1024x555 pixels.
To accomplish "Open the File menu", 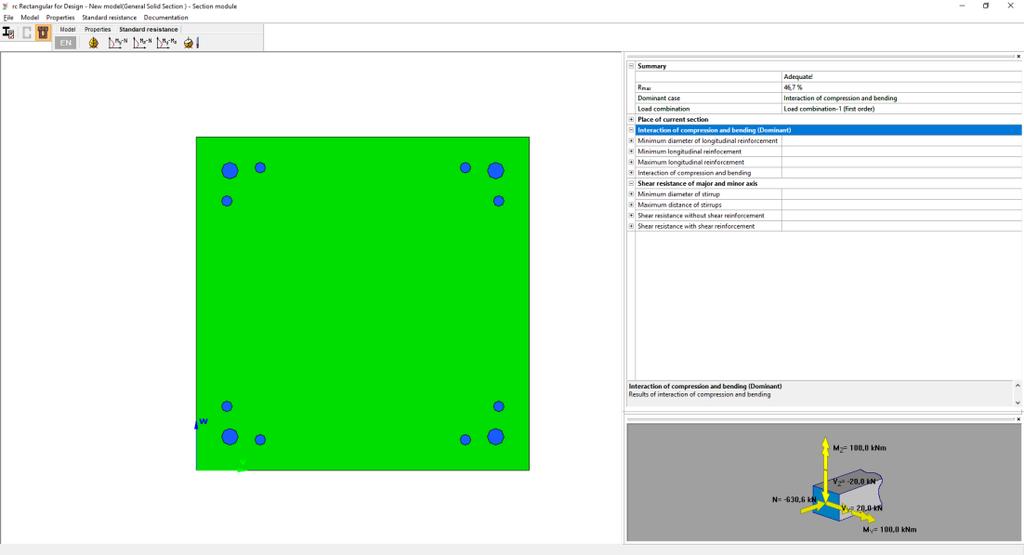I will (8, 18).
